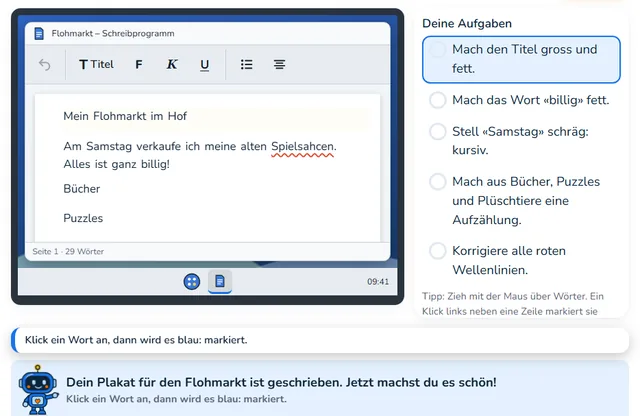
Task: Select the Schreibprogramm icon in the taskbar
Action: point(220,281)
